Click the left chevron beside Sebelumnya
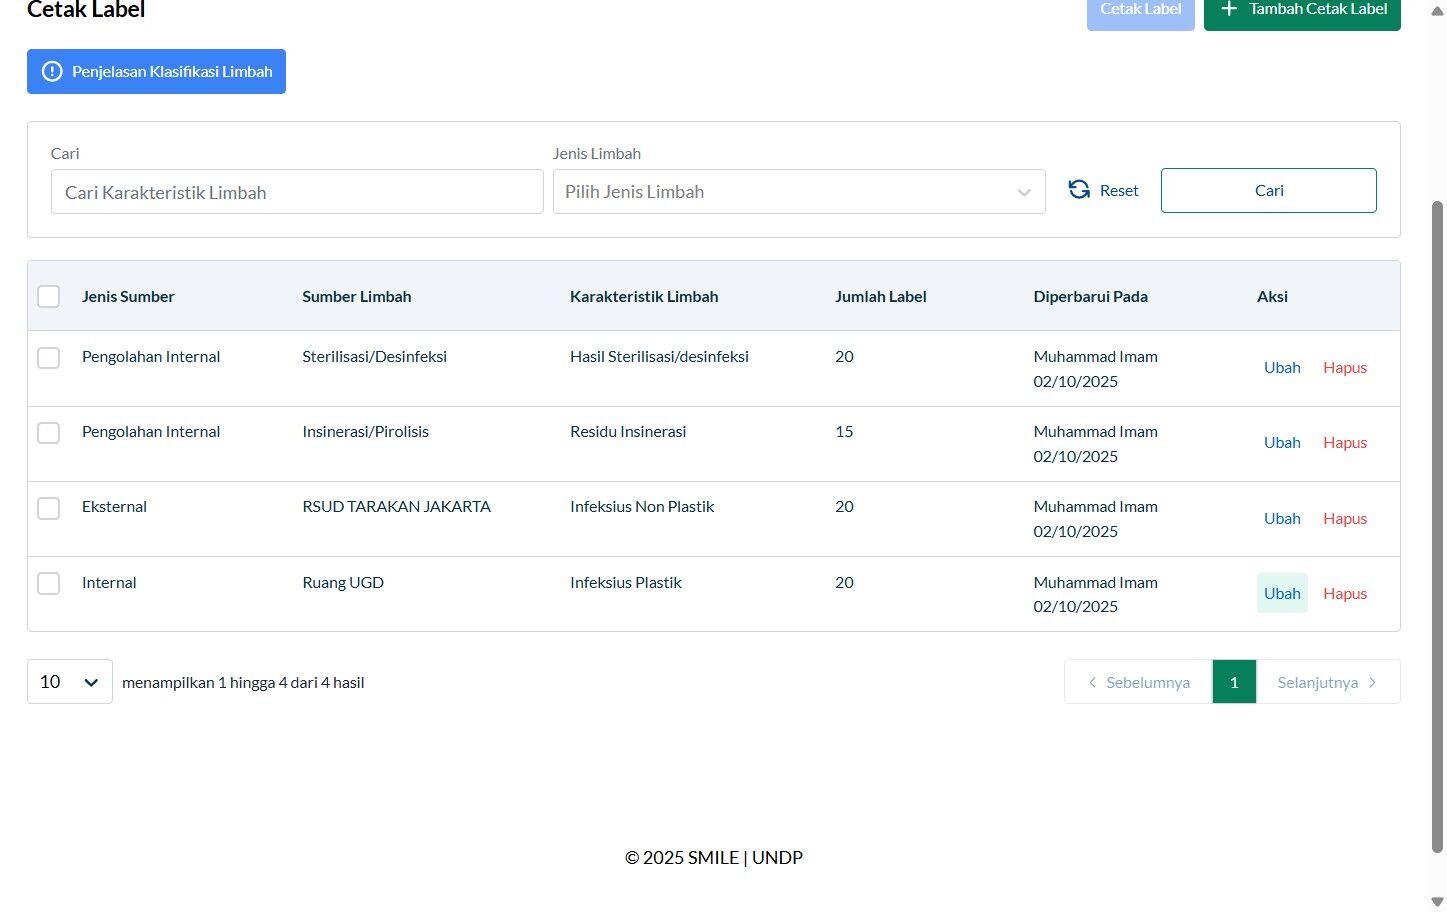 pyautogui.click(x=1092, y=682)
